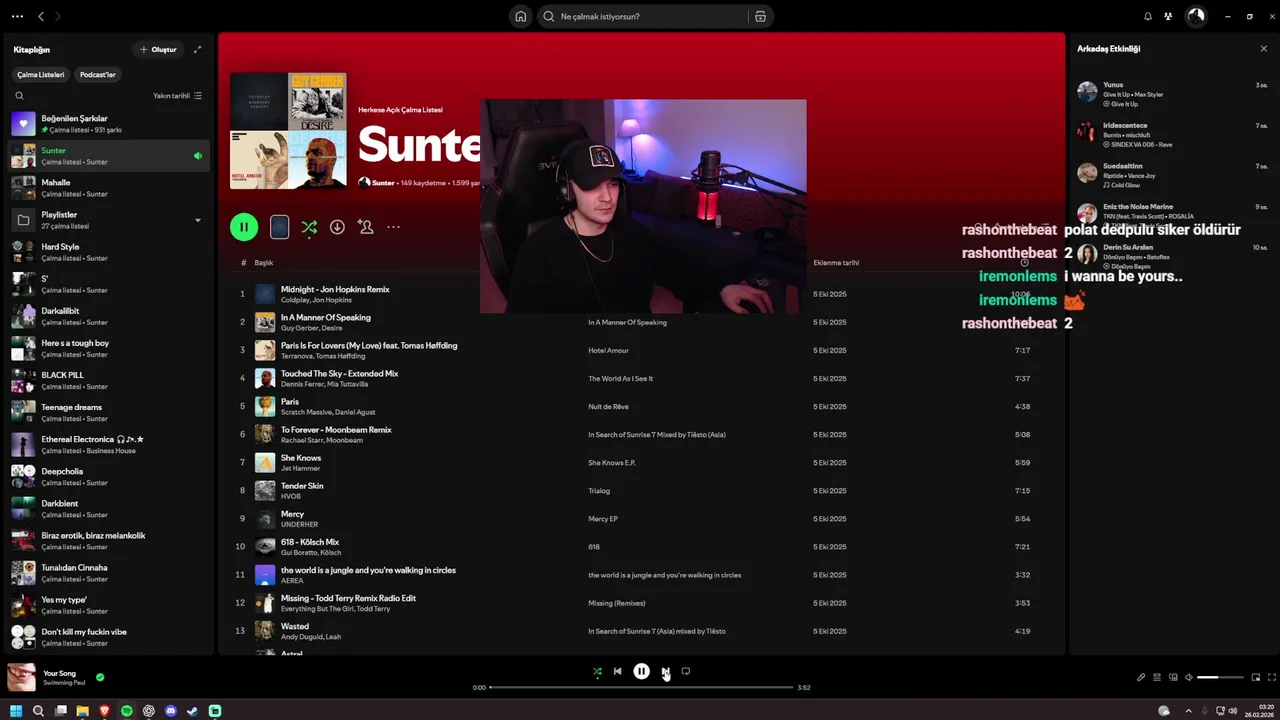The width and height of the screenshot is (1280, 720).
Task: Open the Hotel Amour album link
Action: click(608, 350)
